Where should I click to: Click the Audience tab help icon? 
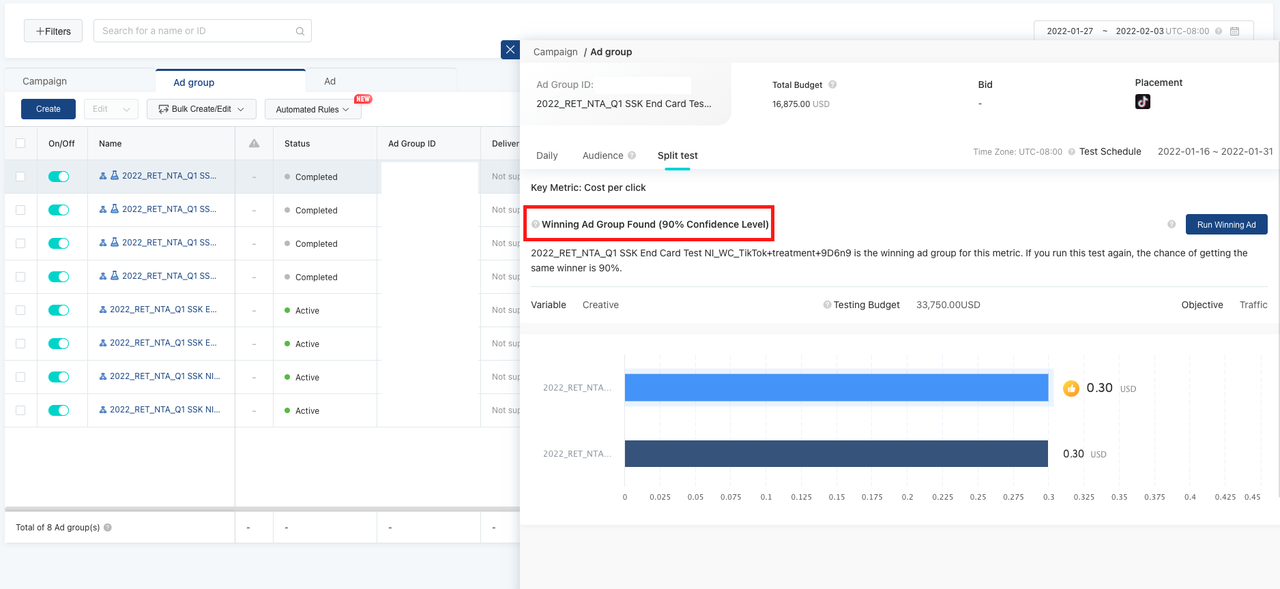632,156
